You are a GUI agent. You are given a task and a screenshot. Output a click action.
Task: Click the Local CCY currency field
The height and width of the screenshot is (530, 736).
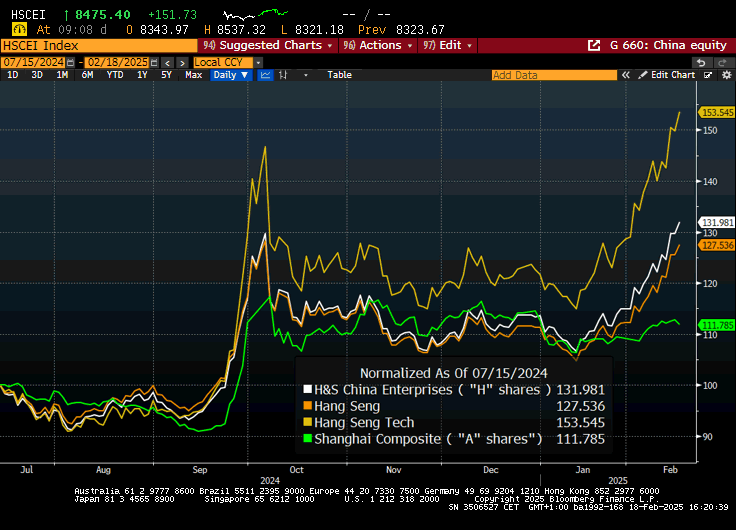coord(222,62)
